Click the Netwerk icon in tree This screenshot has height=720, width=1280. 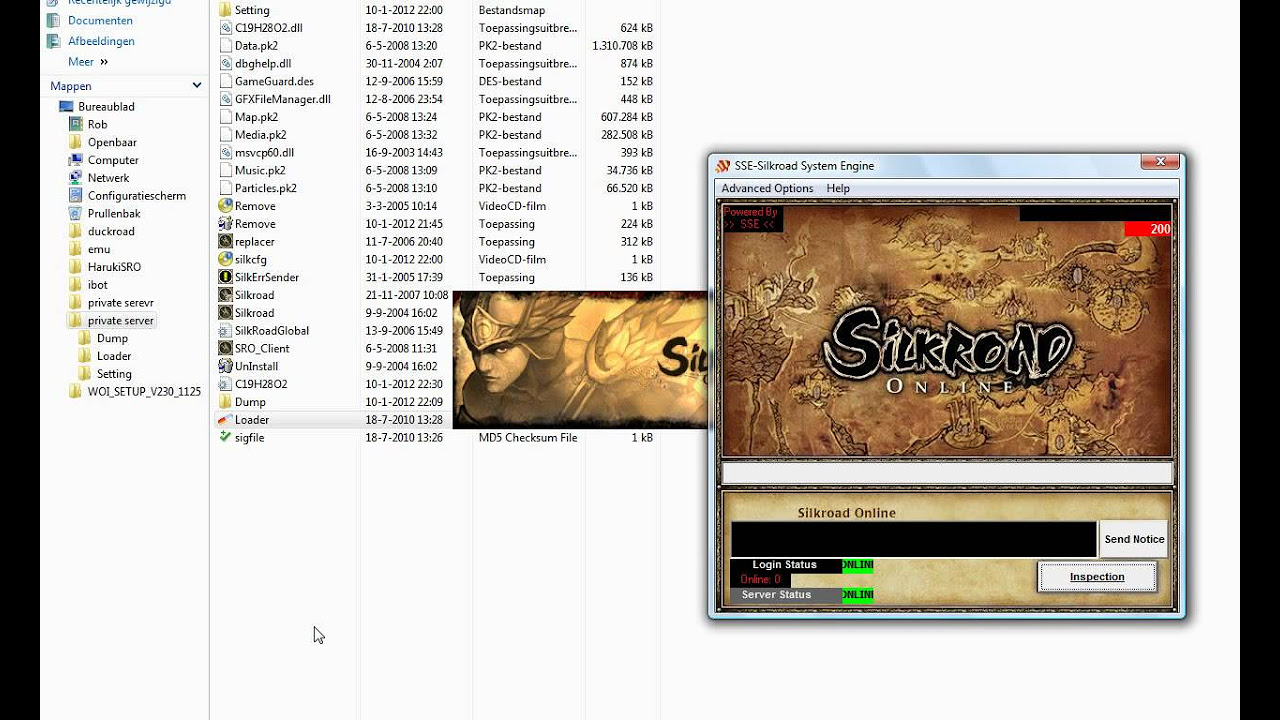pyautogui.click(x=75, y=178)
